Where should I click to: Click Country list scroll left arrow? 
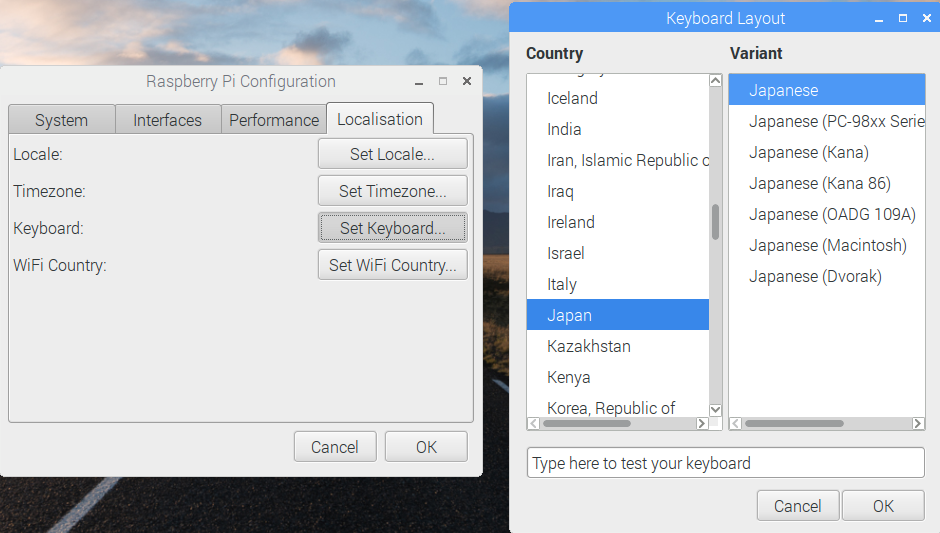[533, 423]
